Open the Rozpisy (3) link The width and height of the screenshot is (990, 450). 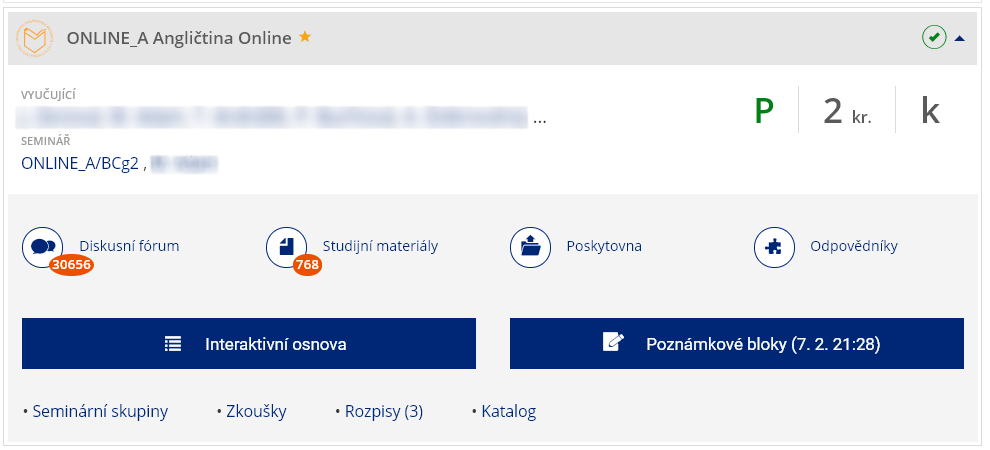tap(384, 411)
